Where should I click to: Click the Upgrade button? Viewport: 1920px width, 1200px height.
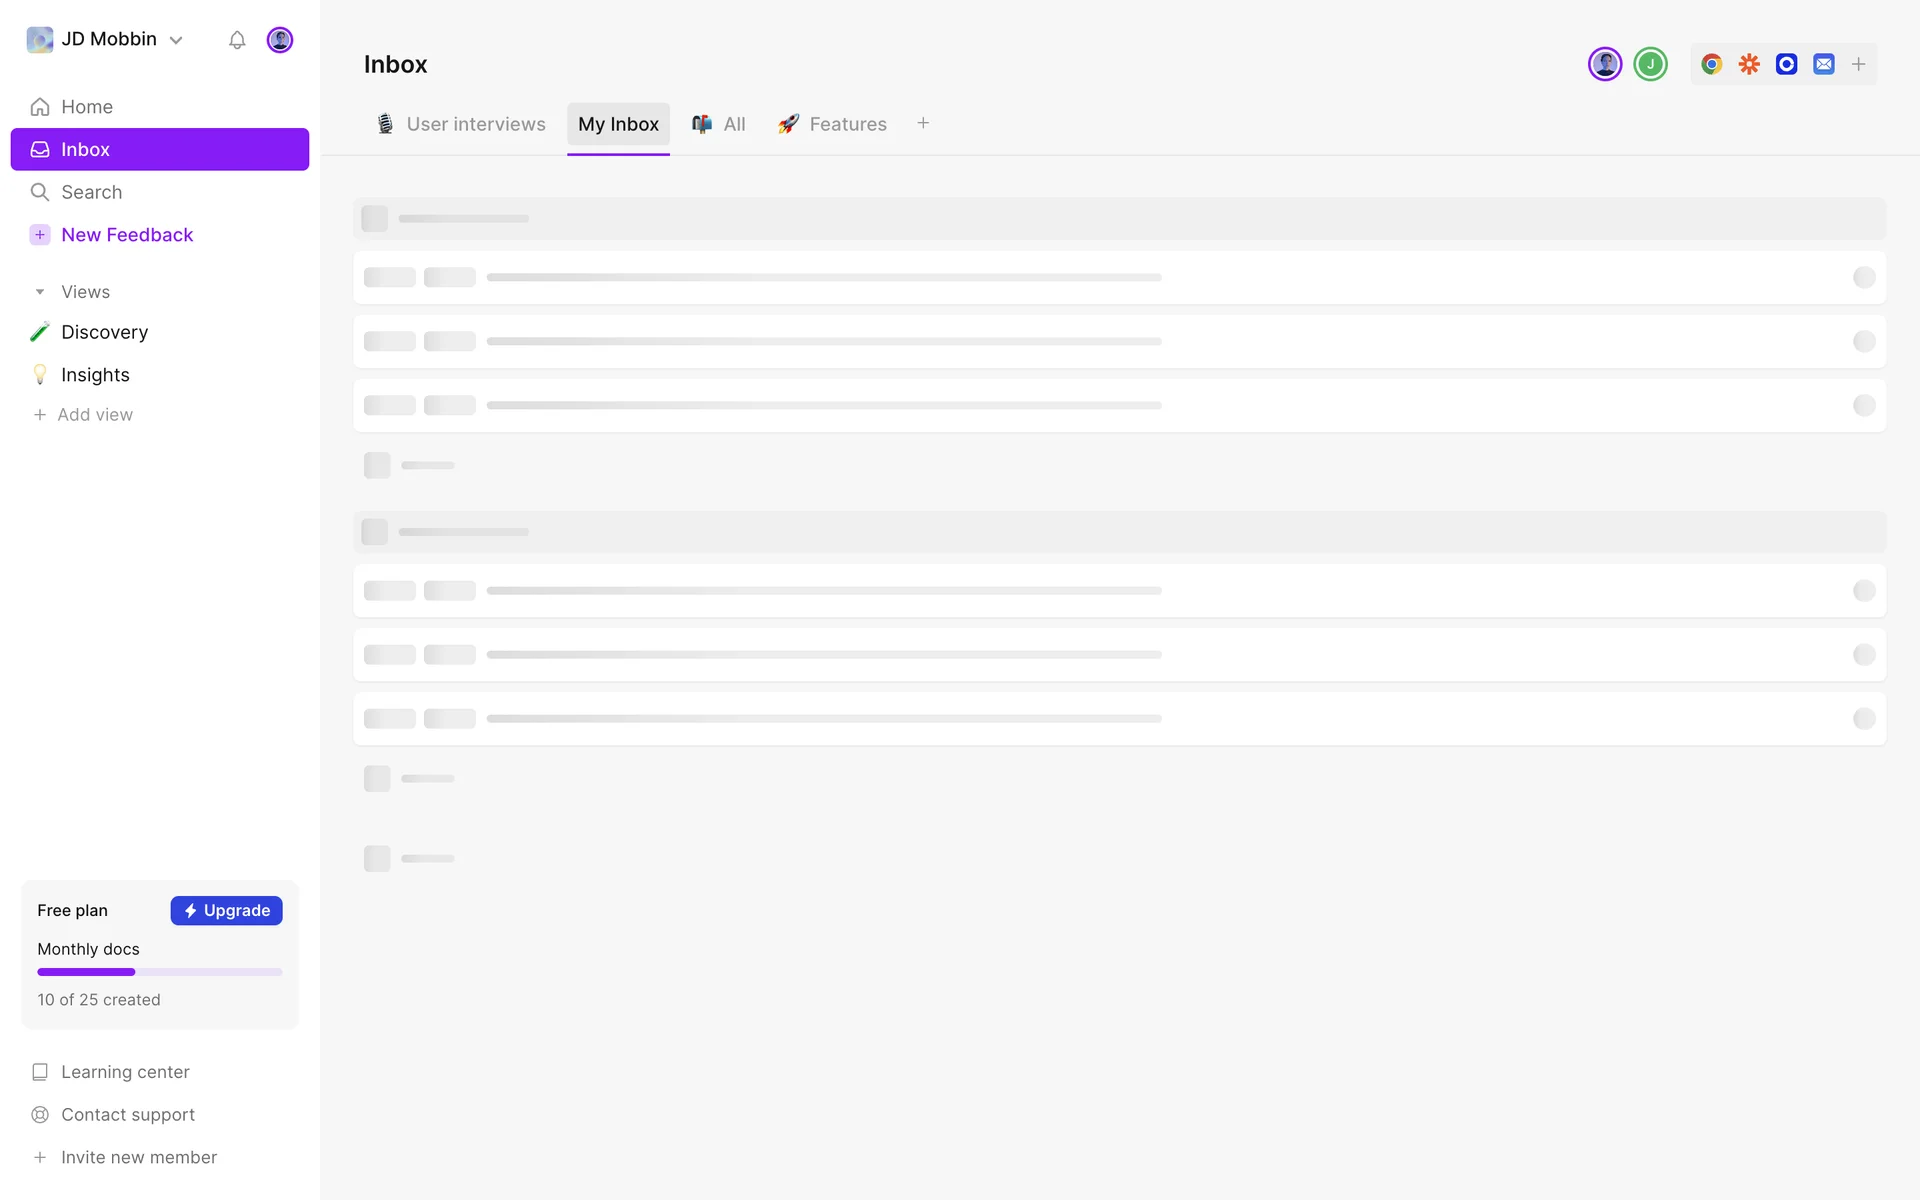(x=226, y=910)
